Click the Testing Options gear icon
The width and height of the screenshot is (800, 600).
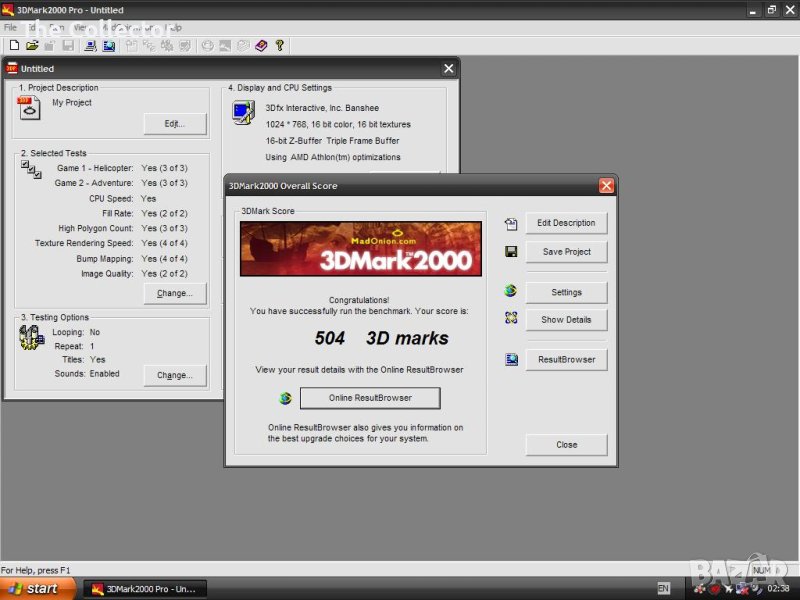pyautogui.click(x=31, y=338)
